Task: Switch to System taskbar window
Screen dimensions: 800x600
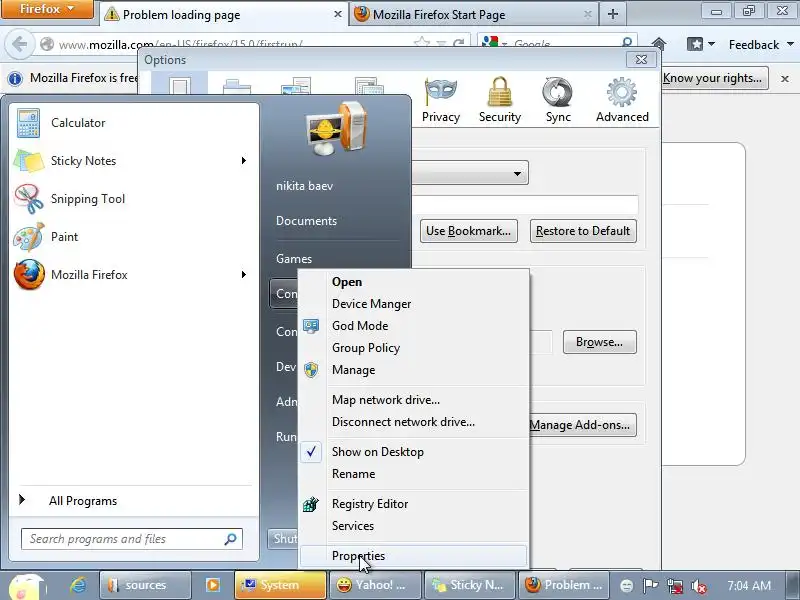Action: (x=280, y=585)
